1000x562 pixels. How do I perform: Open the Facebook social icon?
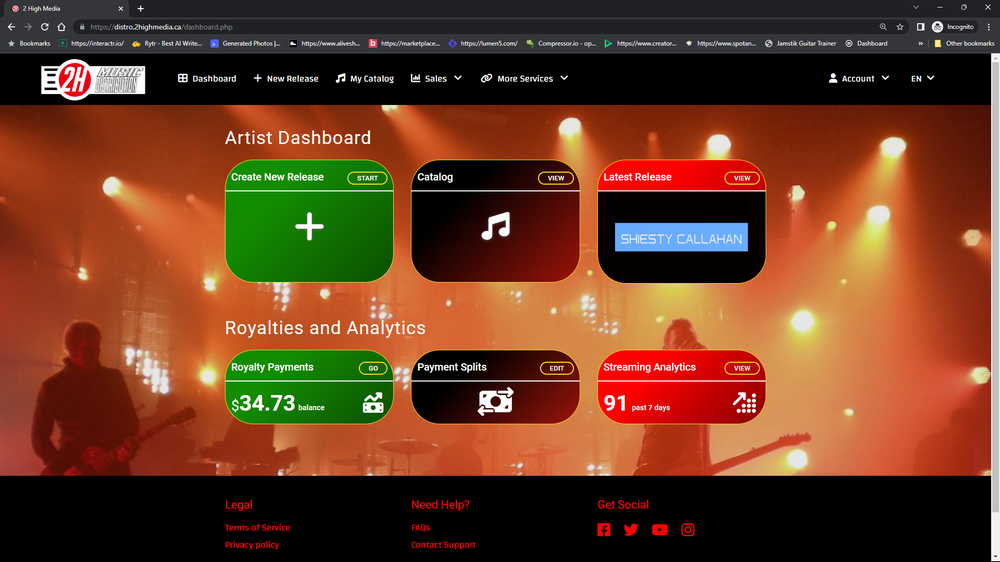(603, 529)
